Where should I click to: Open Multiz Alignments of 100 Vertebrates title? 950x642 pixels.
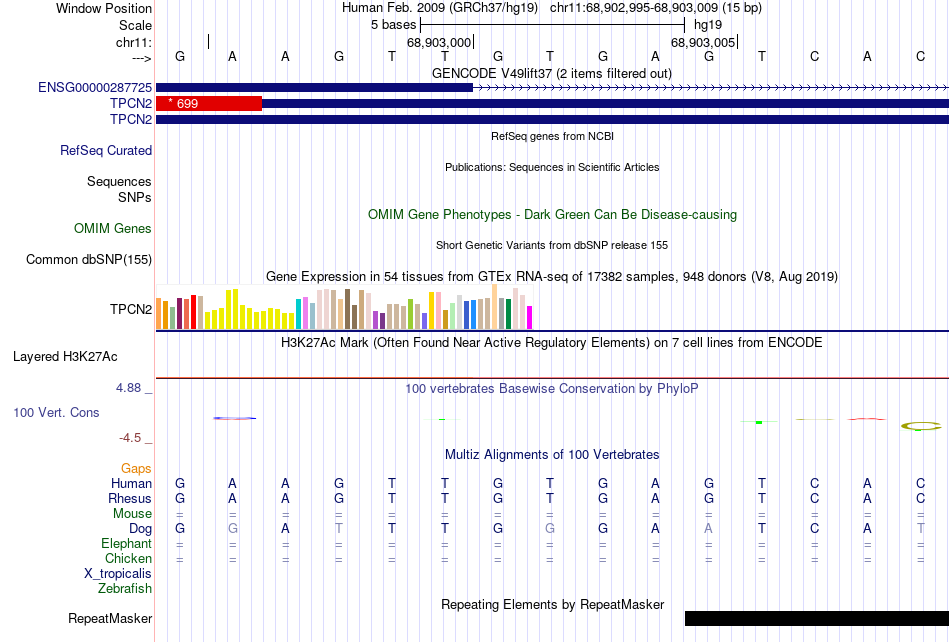[x=552, y=454]
